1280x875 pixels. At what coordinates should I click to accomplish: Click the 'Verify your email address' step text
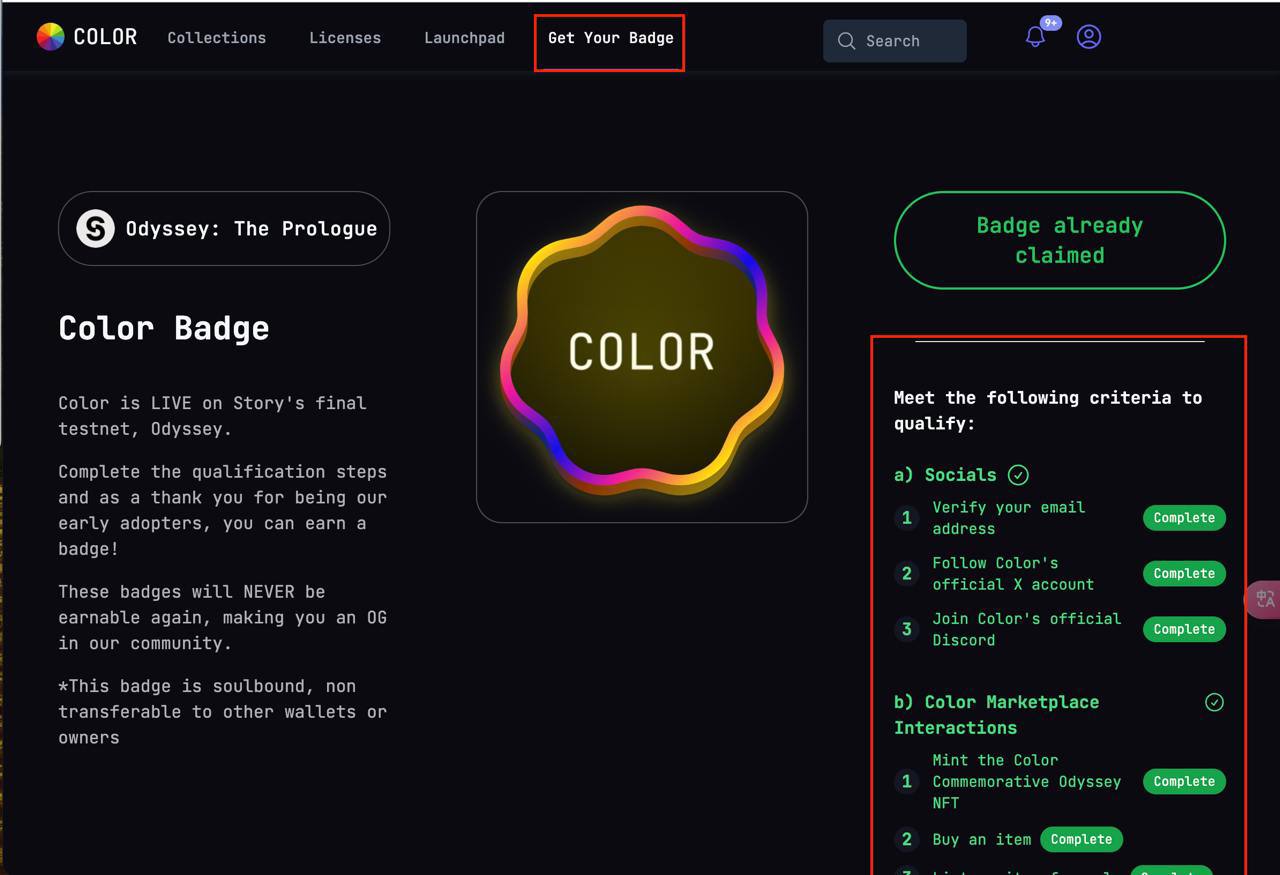click(1009, 518)
